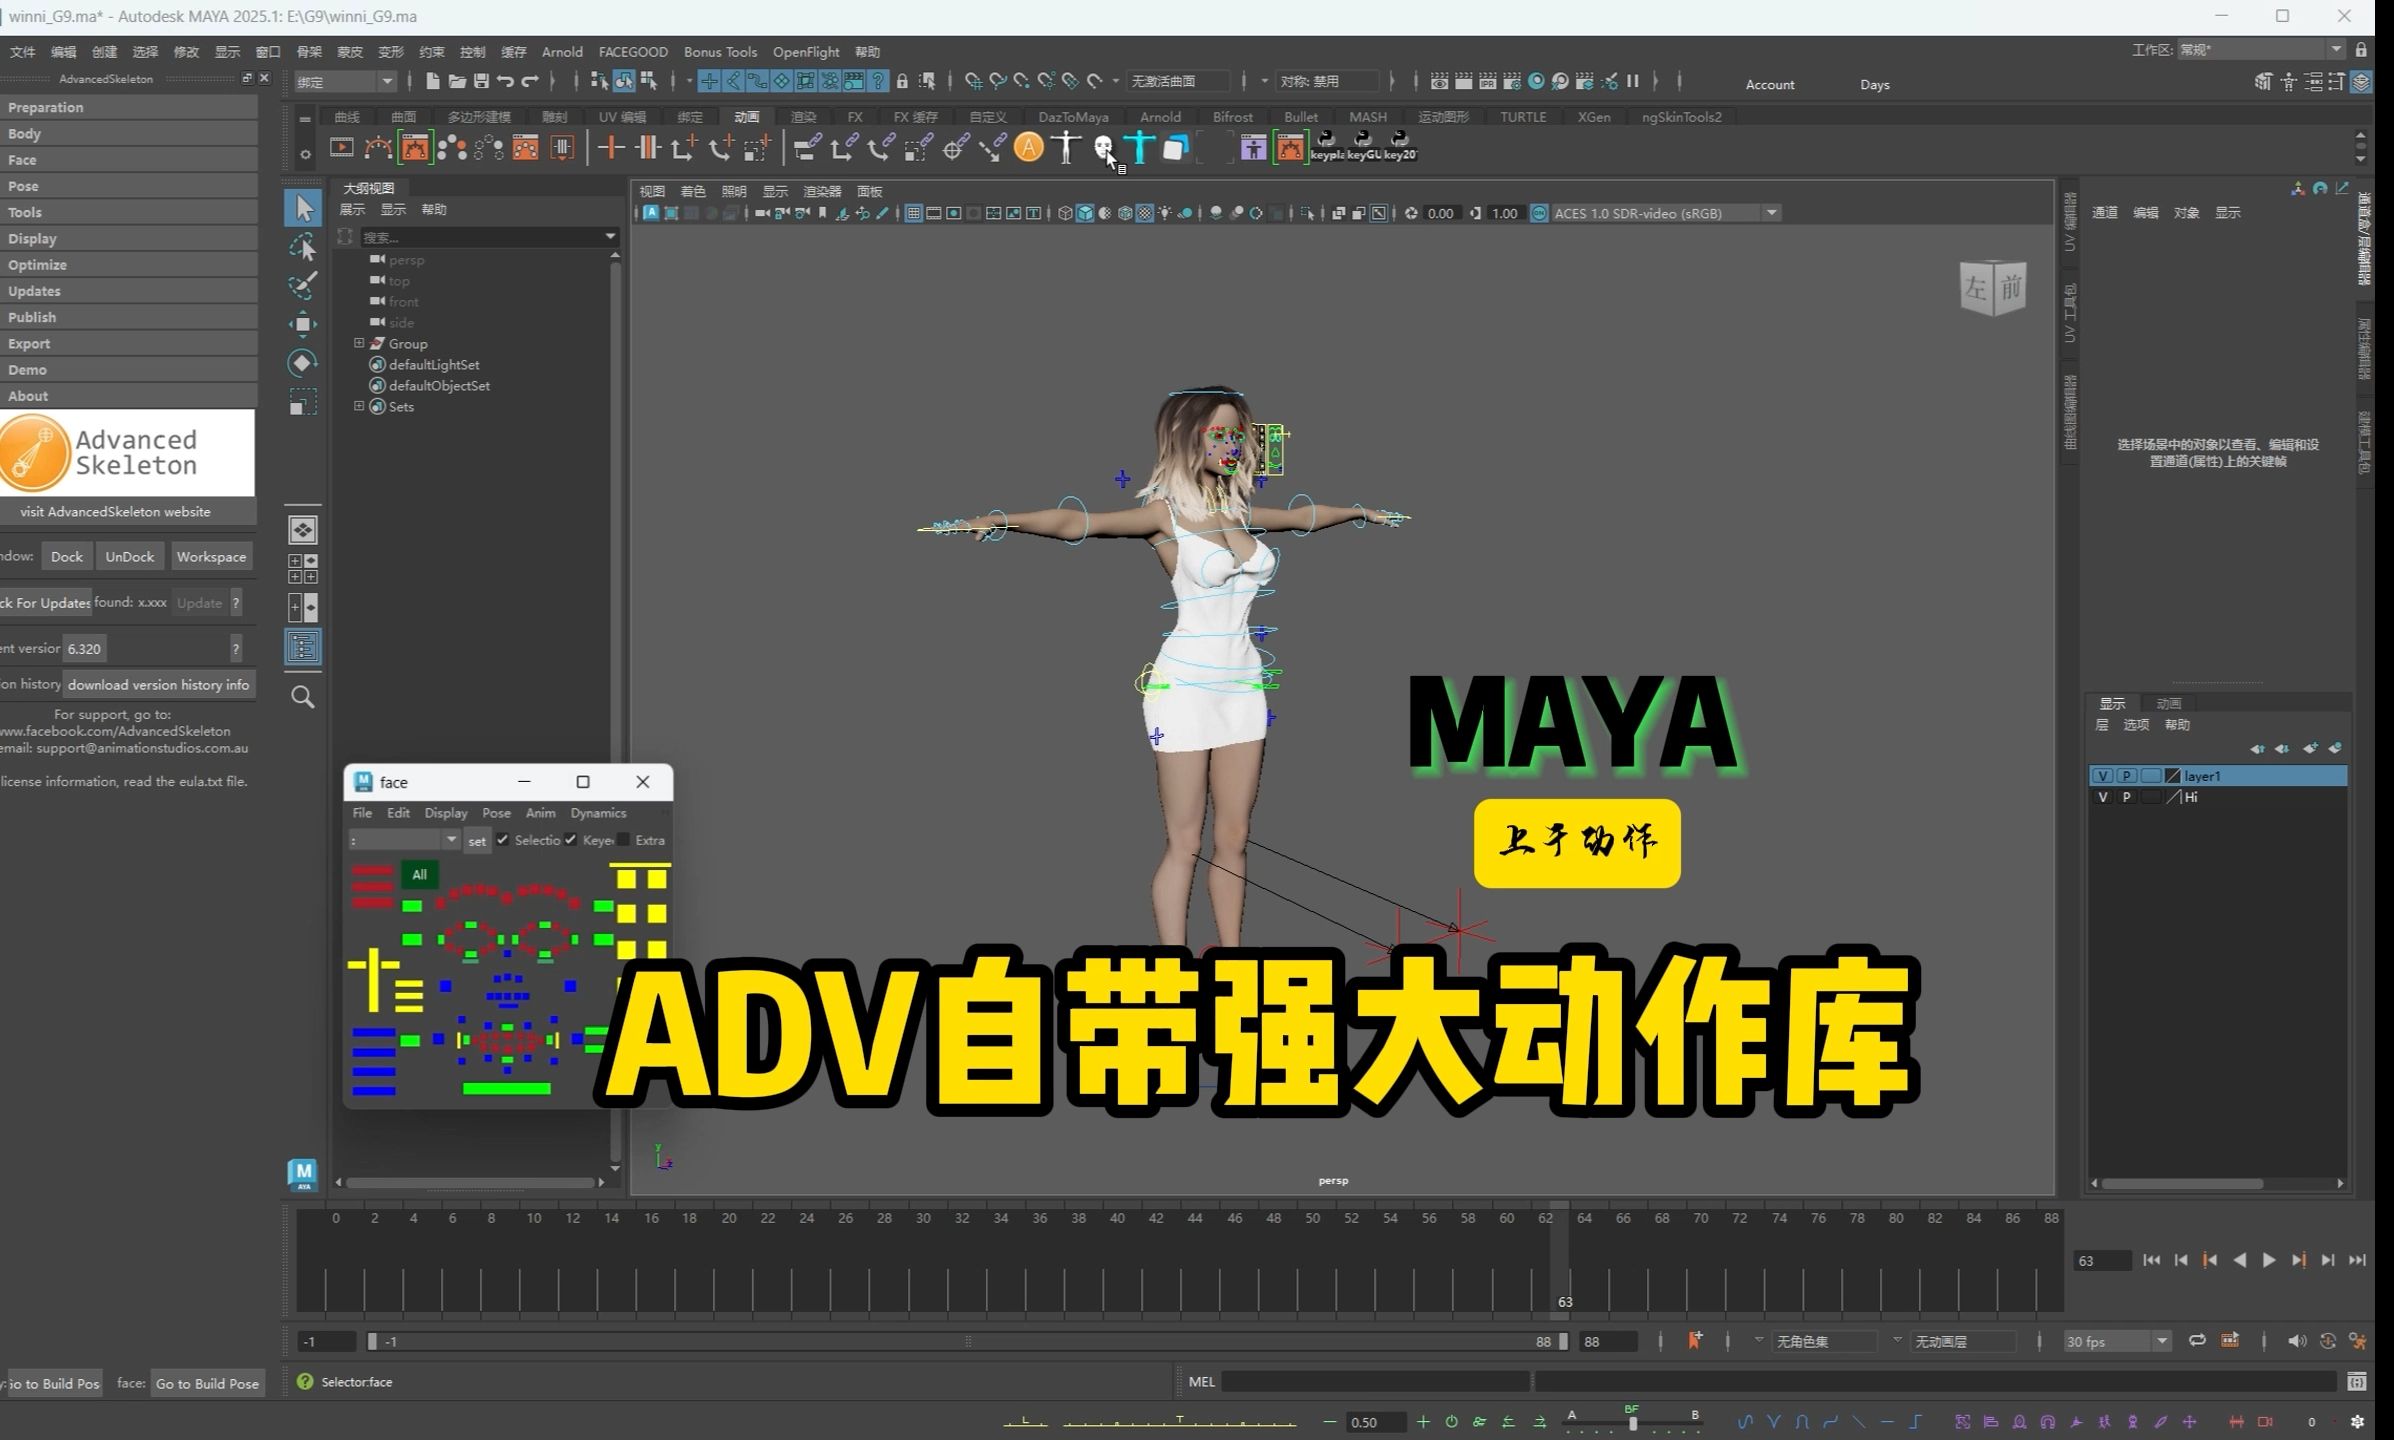Activate the Scale tool in the toolbox
2394x1440 pixels.
pyautogui.click(x=302, y=401)
